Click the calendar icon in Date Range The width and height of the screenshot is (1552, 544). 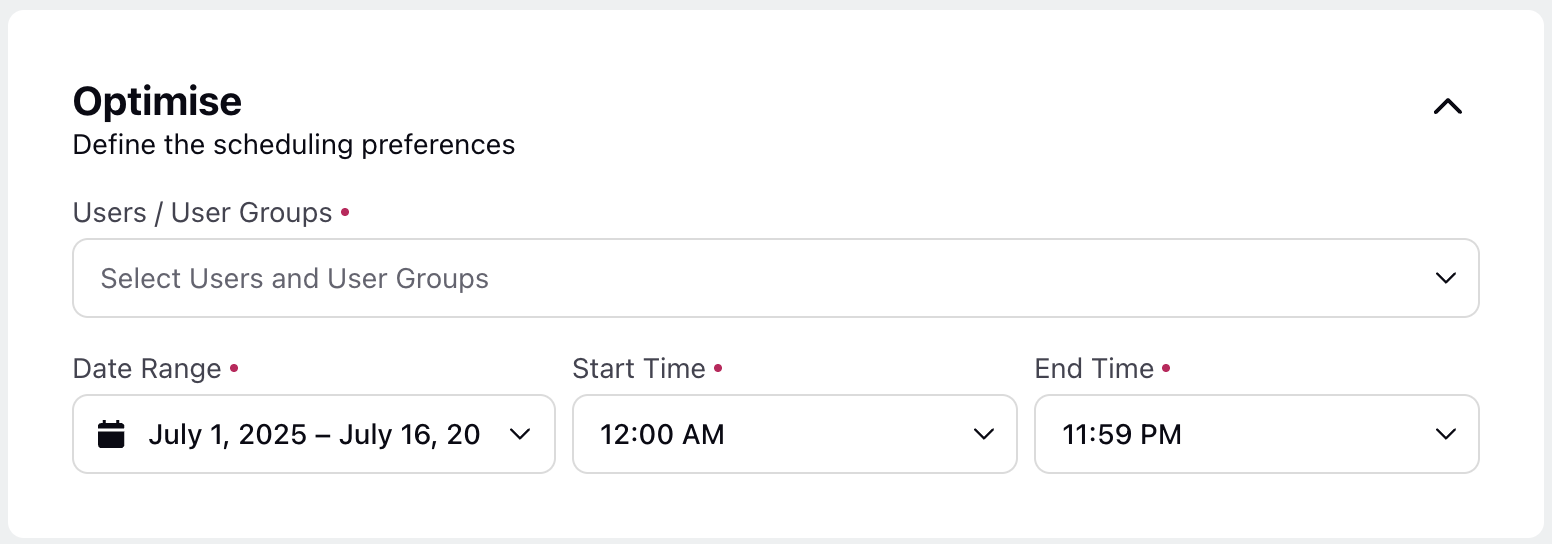111,434
